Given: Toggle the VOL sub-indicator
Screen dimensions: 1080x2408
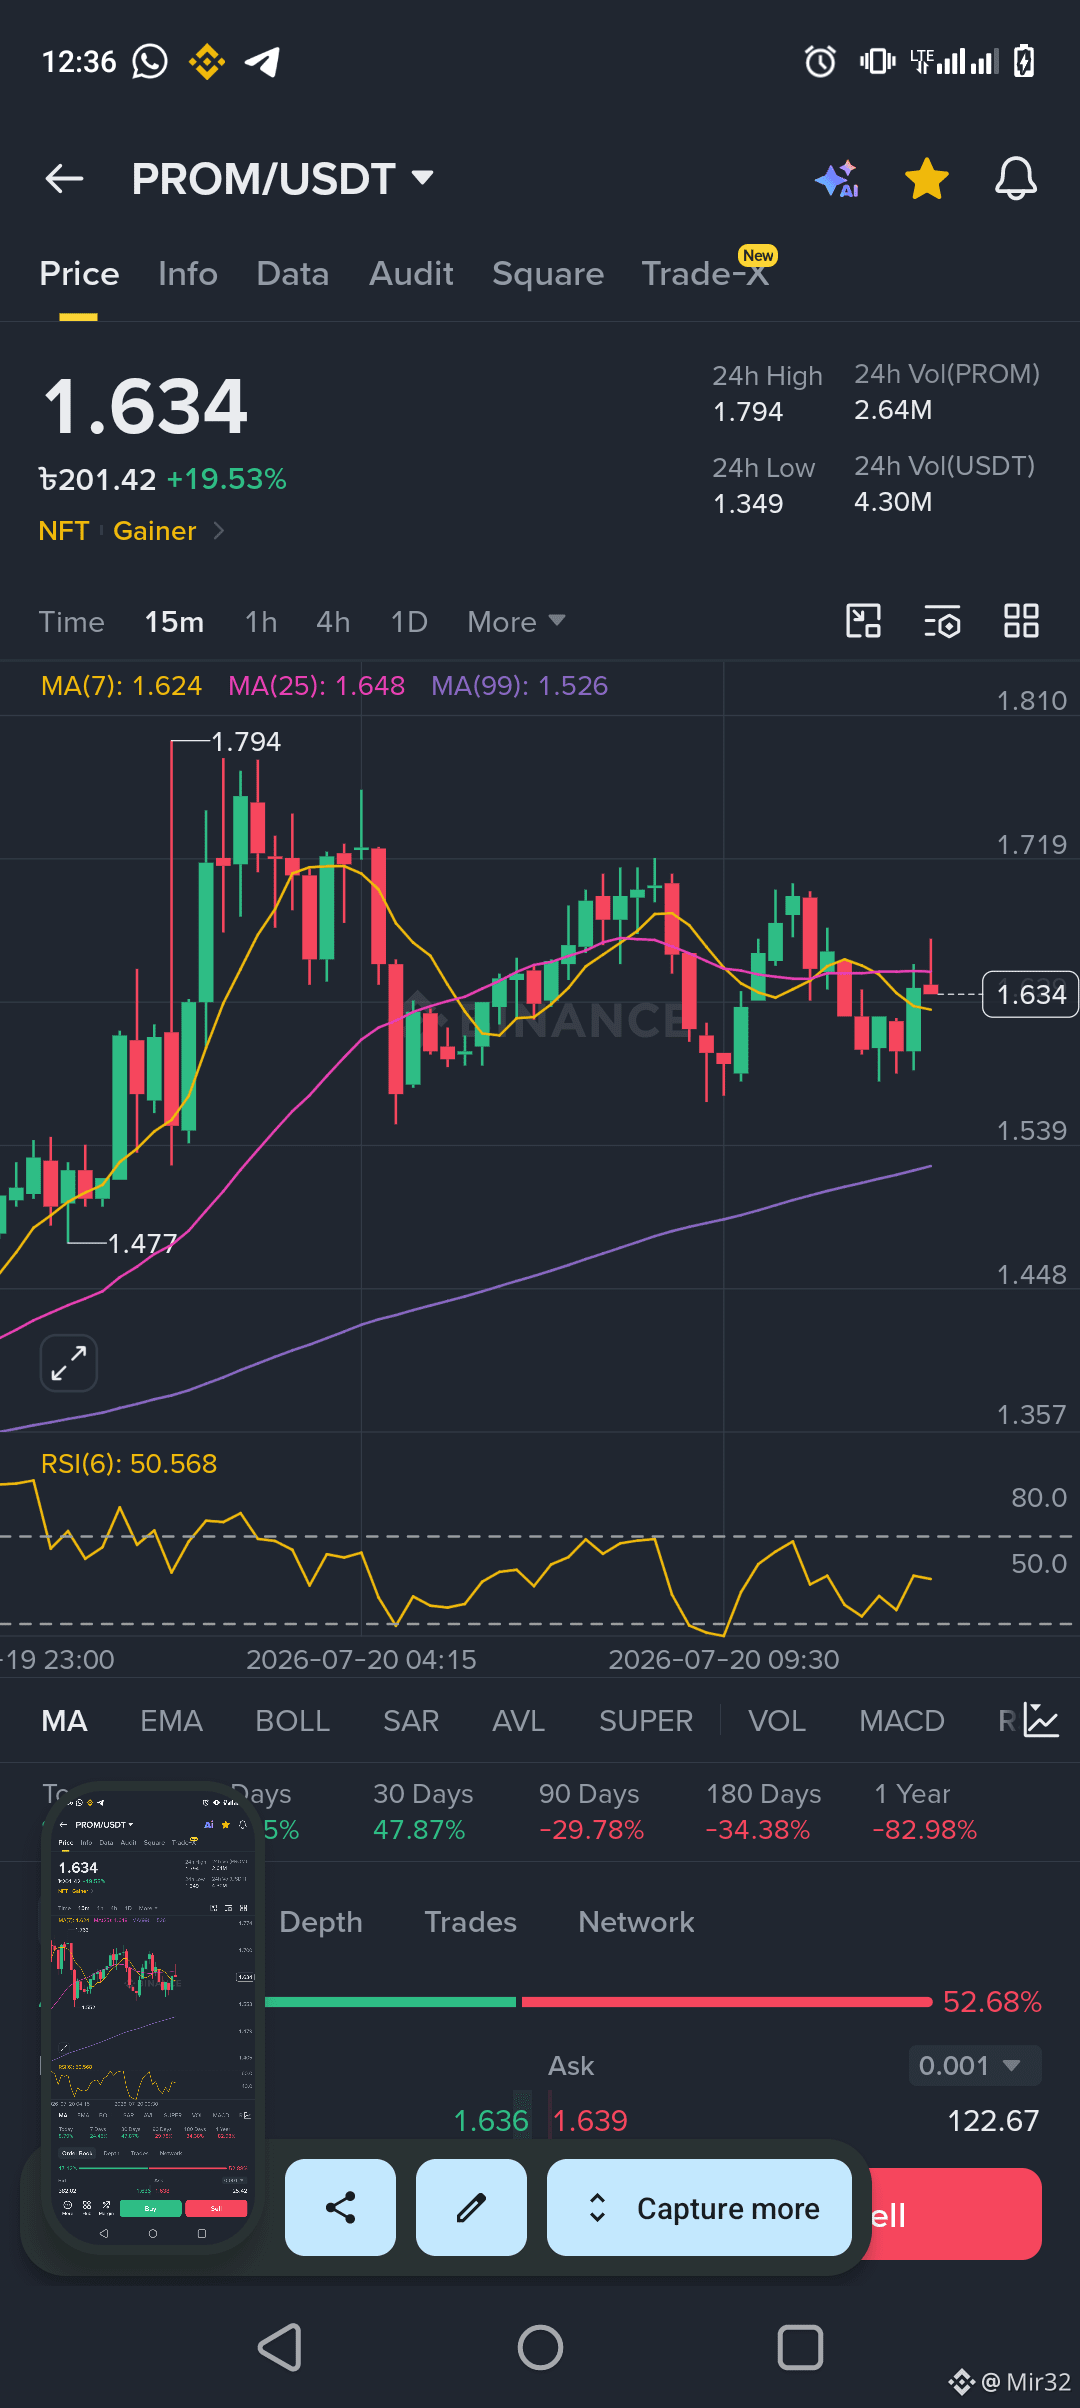Looking at the screenshot, I should click(777, 1721).
